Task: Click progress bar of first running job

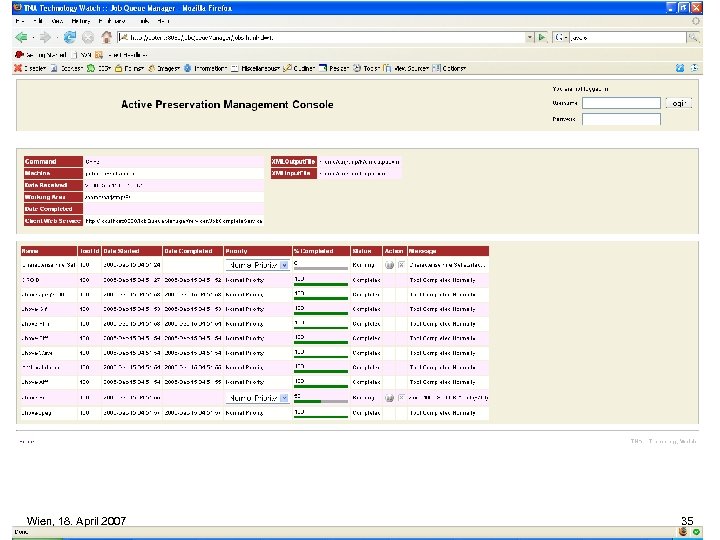Action: pyautogui.click(x=320, y=268)
